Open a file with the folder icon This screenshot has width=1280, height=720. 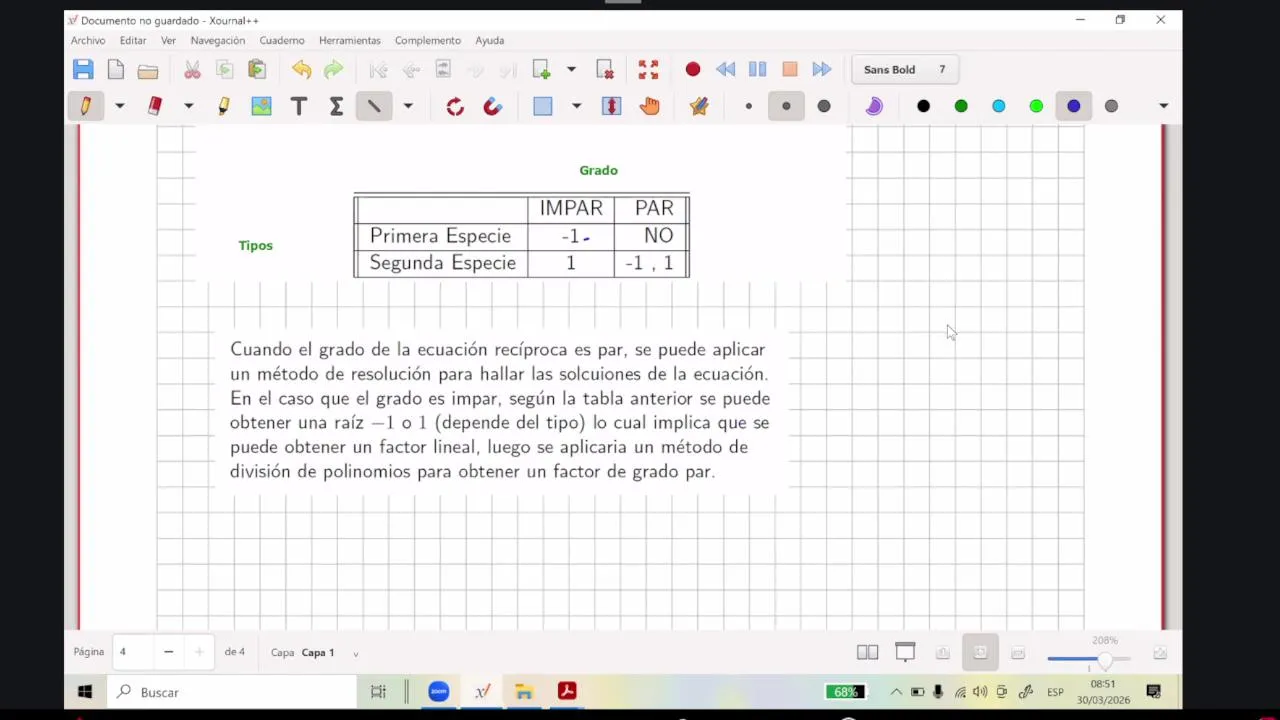(x=148, y=70)
